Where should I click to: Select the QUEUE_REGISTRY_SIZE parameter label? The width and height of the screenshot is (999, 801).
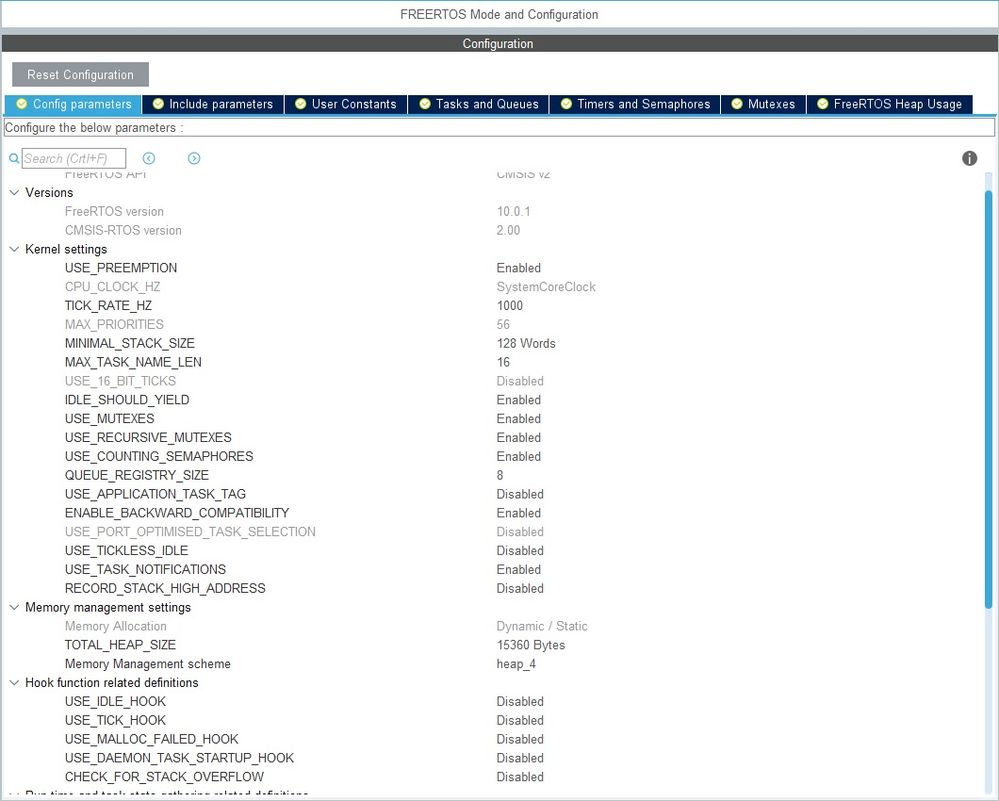coord(137,475)
